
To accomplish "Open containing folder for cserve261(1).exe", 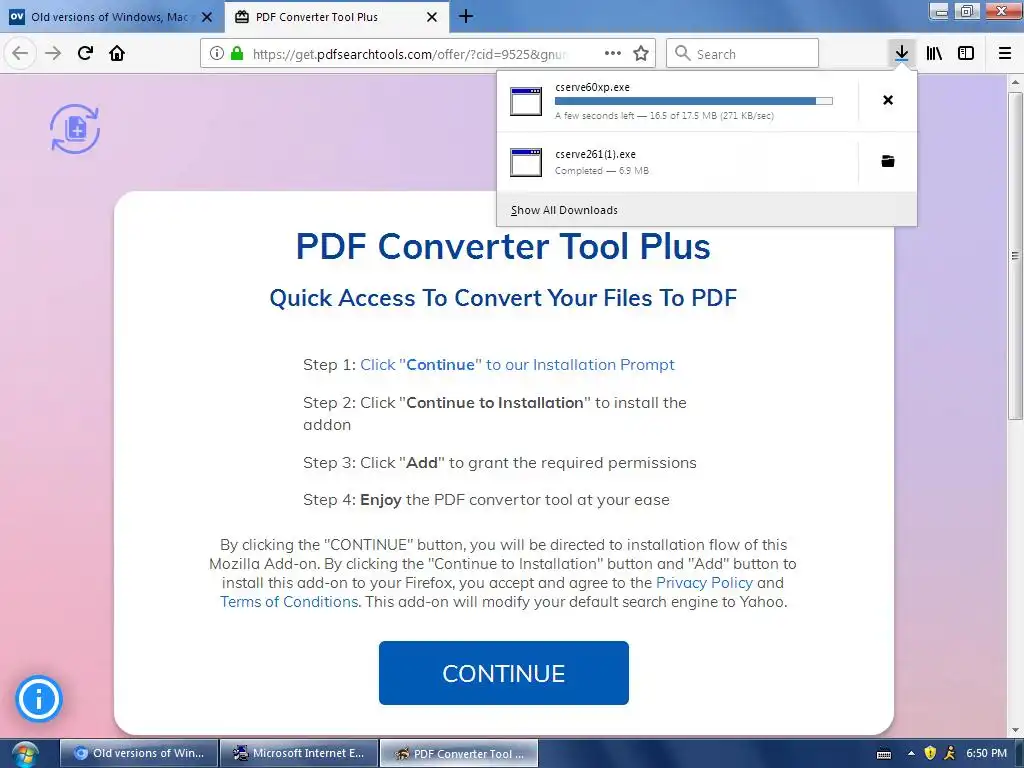I will [888, 161].
